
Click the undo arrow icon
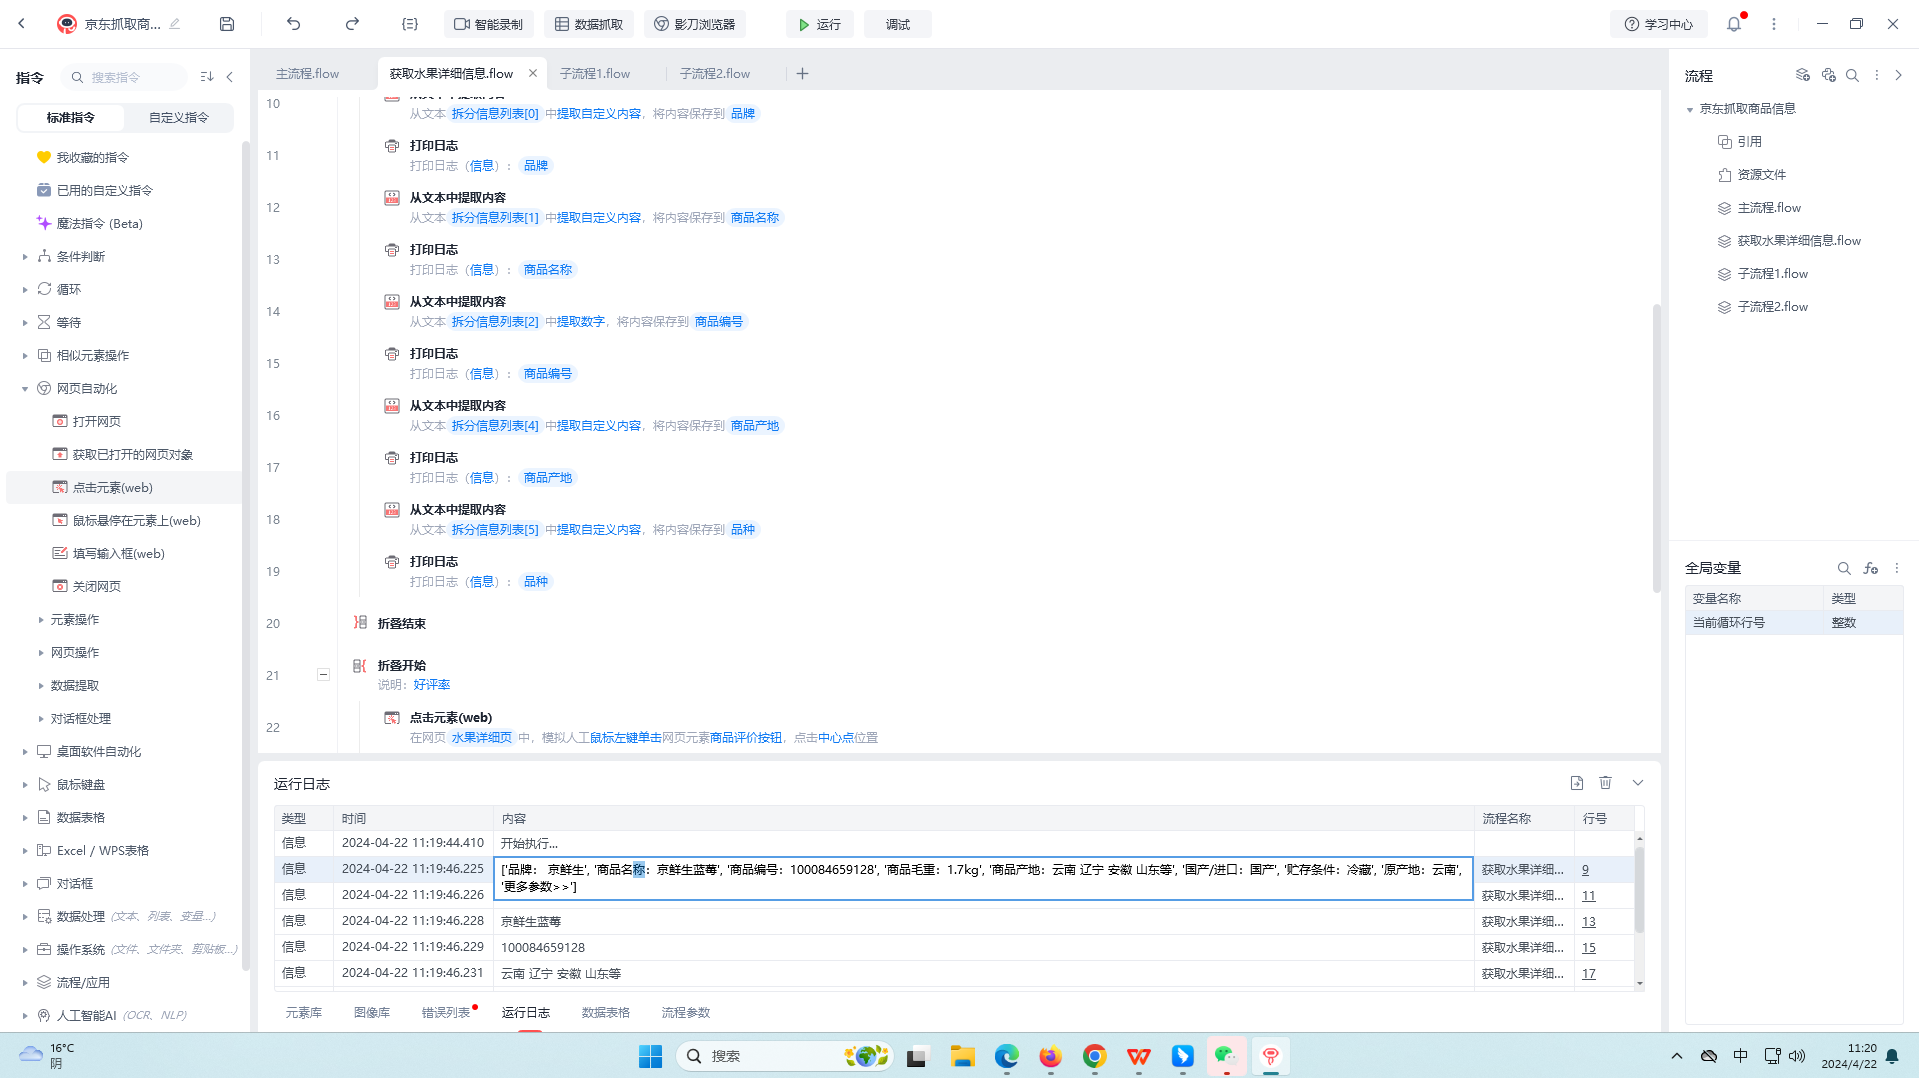tap(293, 24)
